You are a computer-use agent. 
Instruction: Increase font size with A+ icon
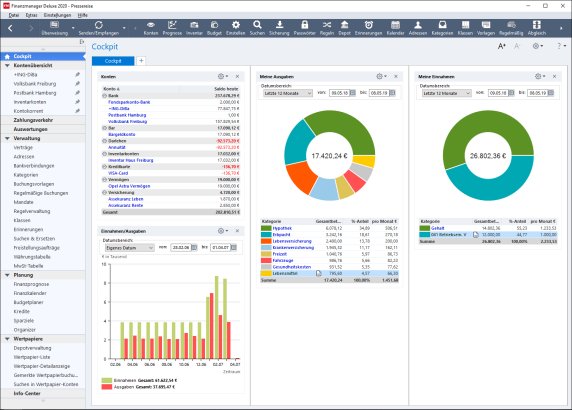[x=502, y=46]
